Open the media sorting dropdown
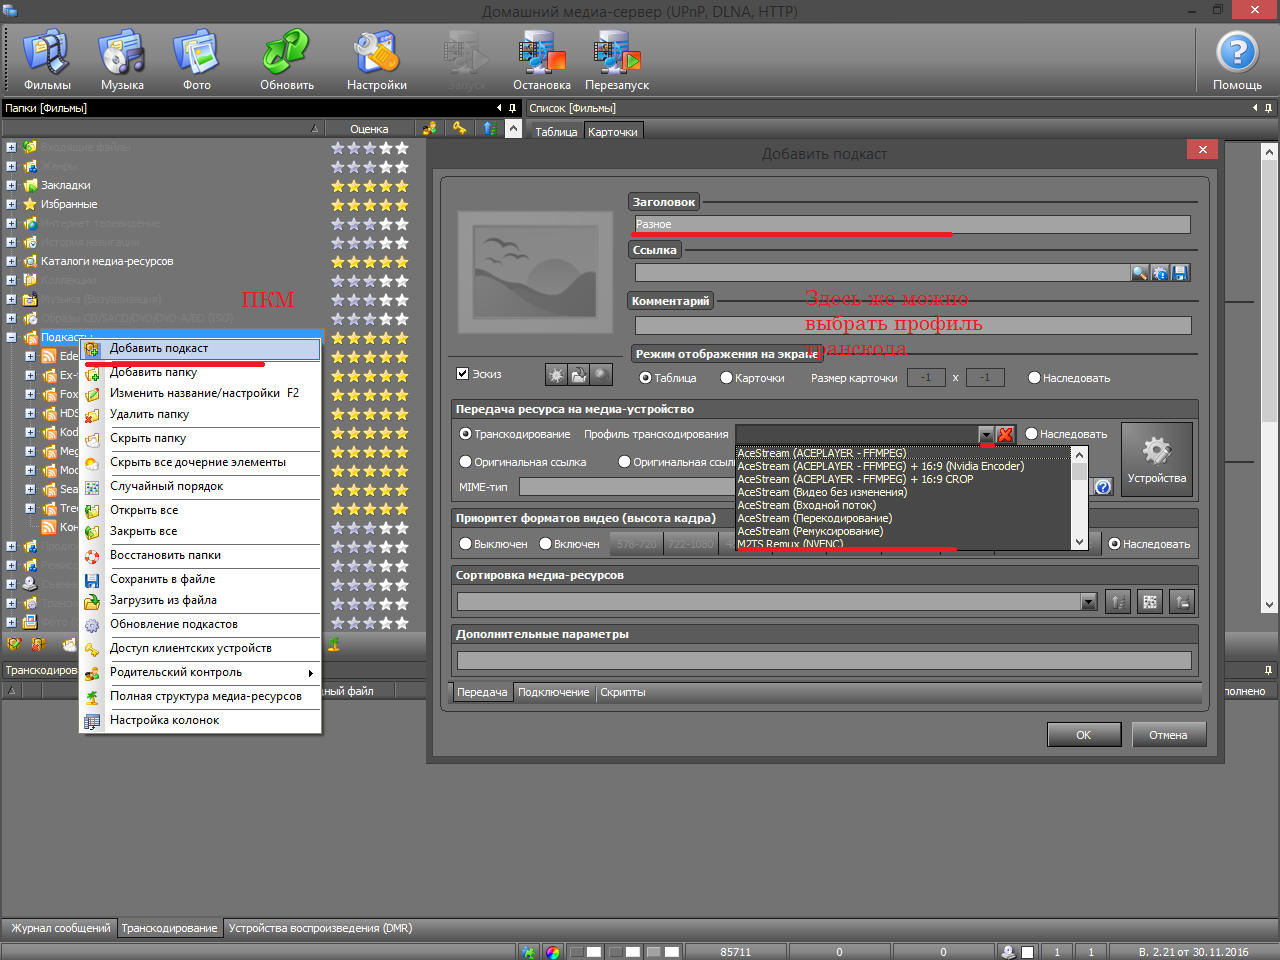The image size is (1280, 960). (x=1089, y=602)
